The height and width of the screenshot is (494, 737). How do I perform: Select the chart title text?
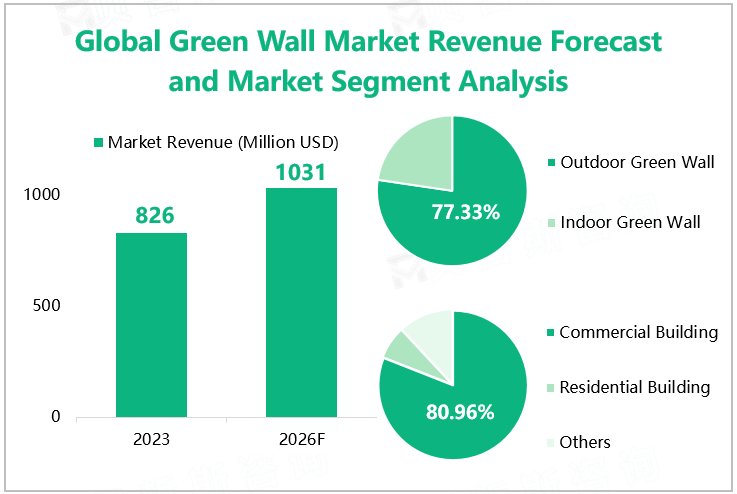(x=369, y=61)
